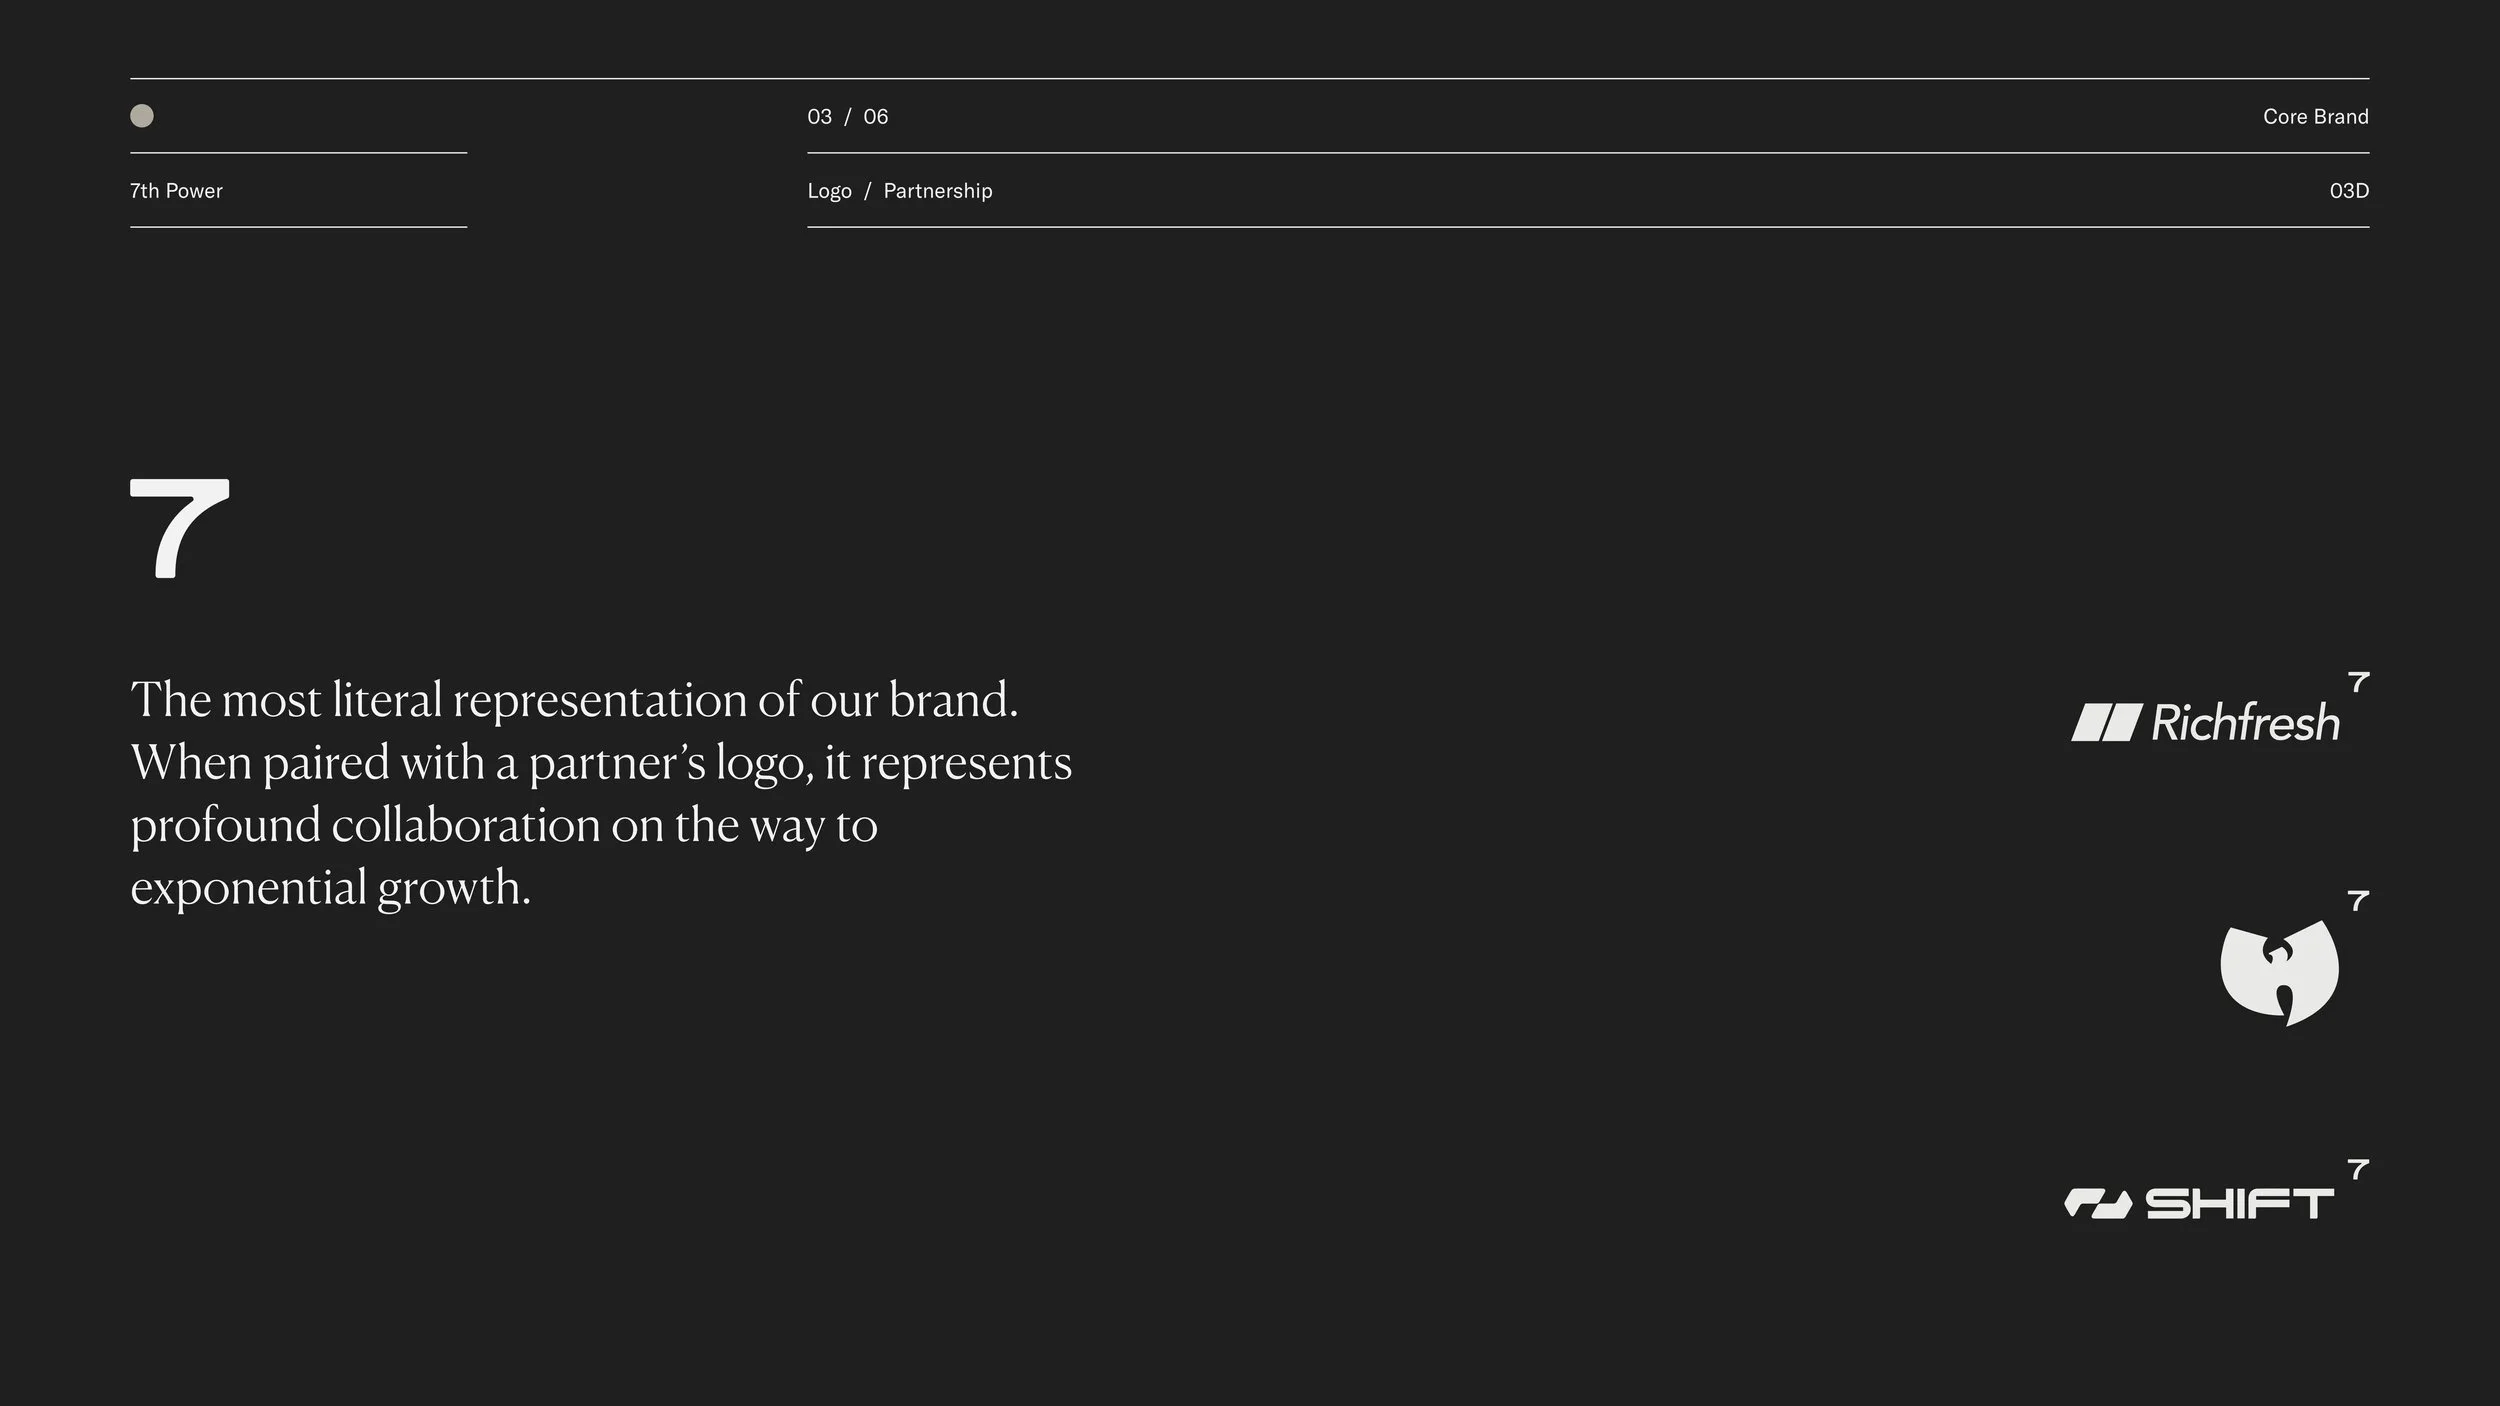Click the small 7 above SHIFT logo
The image size is (2500, 1406).
pyautogui.click(x=2358, y=1169)
